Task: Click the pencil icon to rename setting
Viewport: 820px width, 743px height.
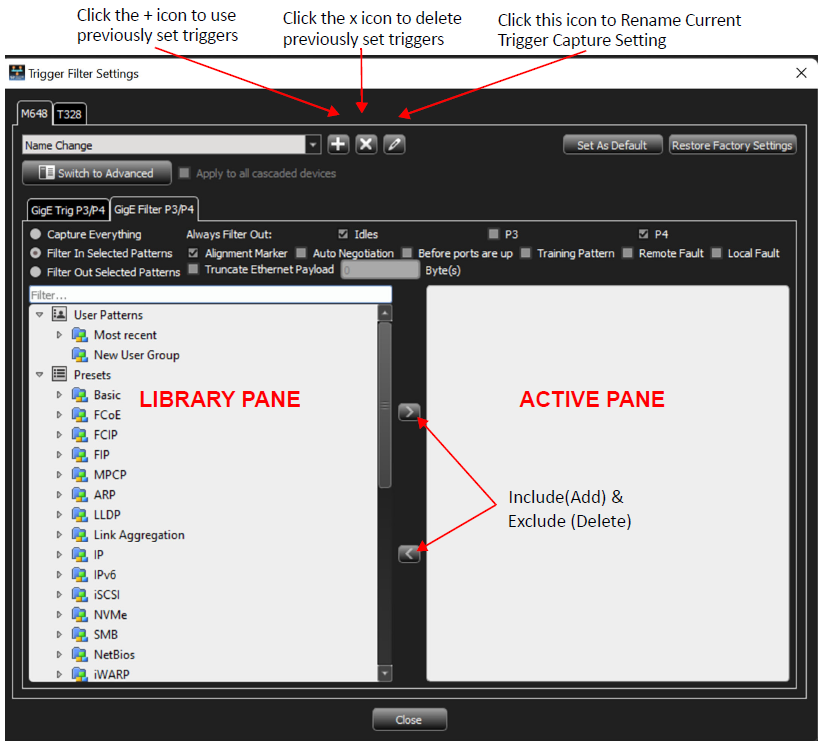Action: [394, 144]
